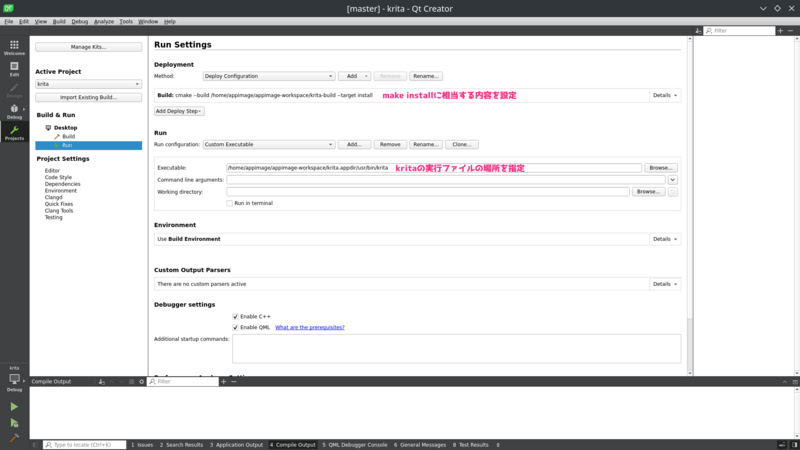The width and height of the screenshot is (800, 450).
Task: Browse for the Executable path
Action: (x=661, y=168)
